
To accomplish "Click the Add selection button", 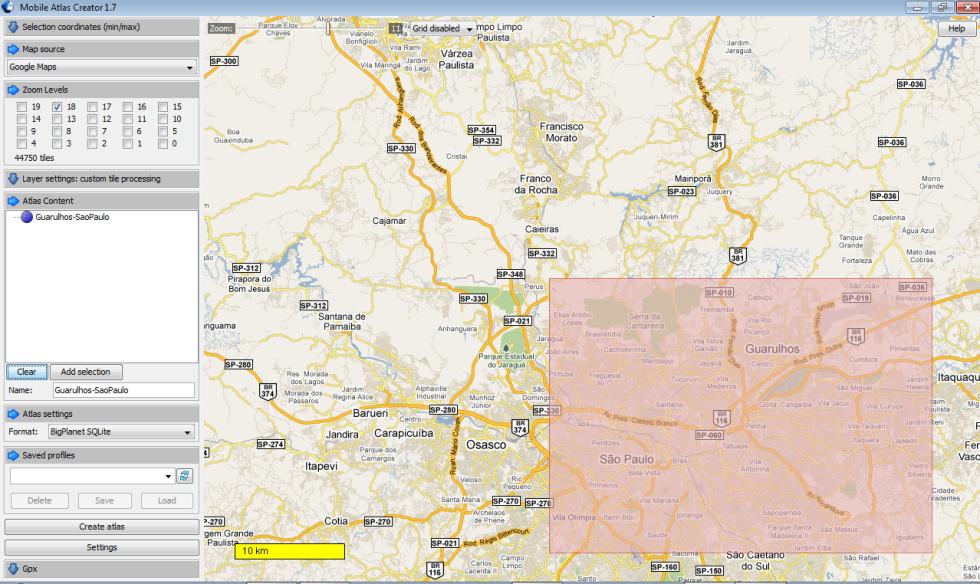I will 86,372.
